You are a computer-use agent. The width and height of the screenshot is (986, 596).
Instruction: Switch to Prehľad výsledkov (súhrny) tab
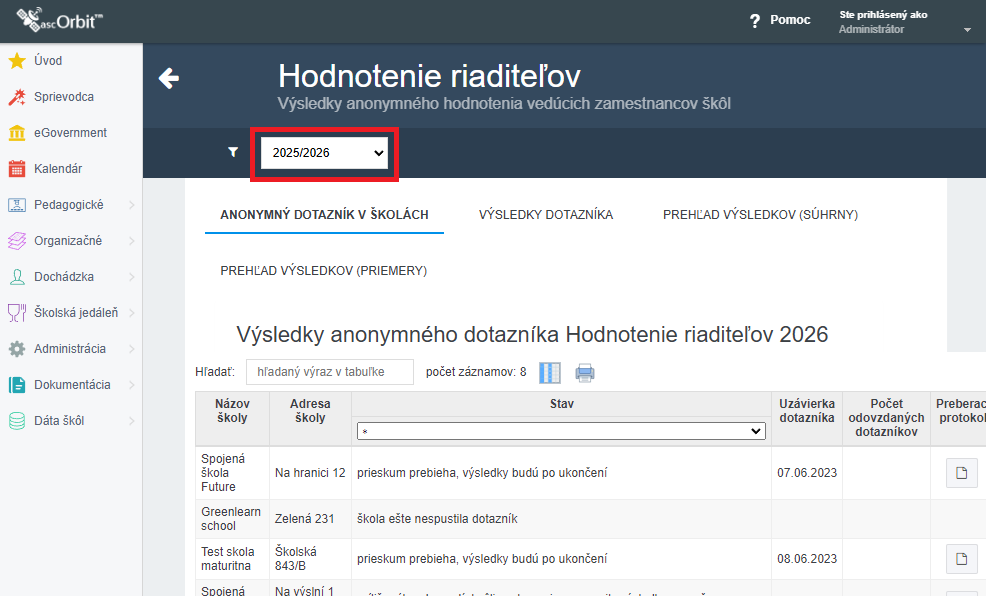(x=760, y=215)
